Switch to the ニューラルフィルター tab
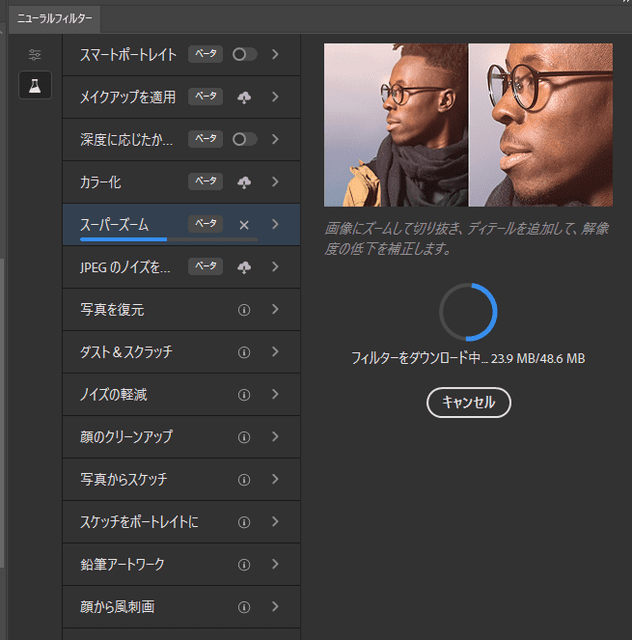The height and width of the screenshot is (640, 632). [x=54, y=19]
